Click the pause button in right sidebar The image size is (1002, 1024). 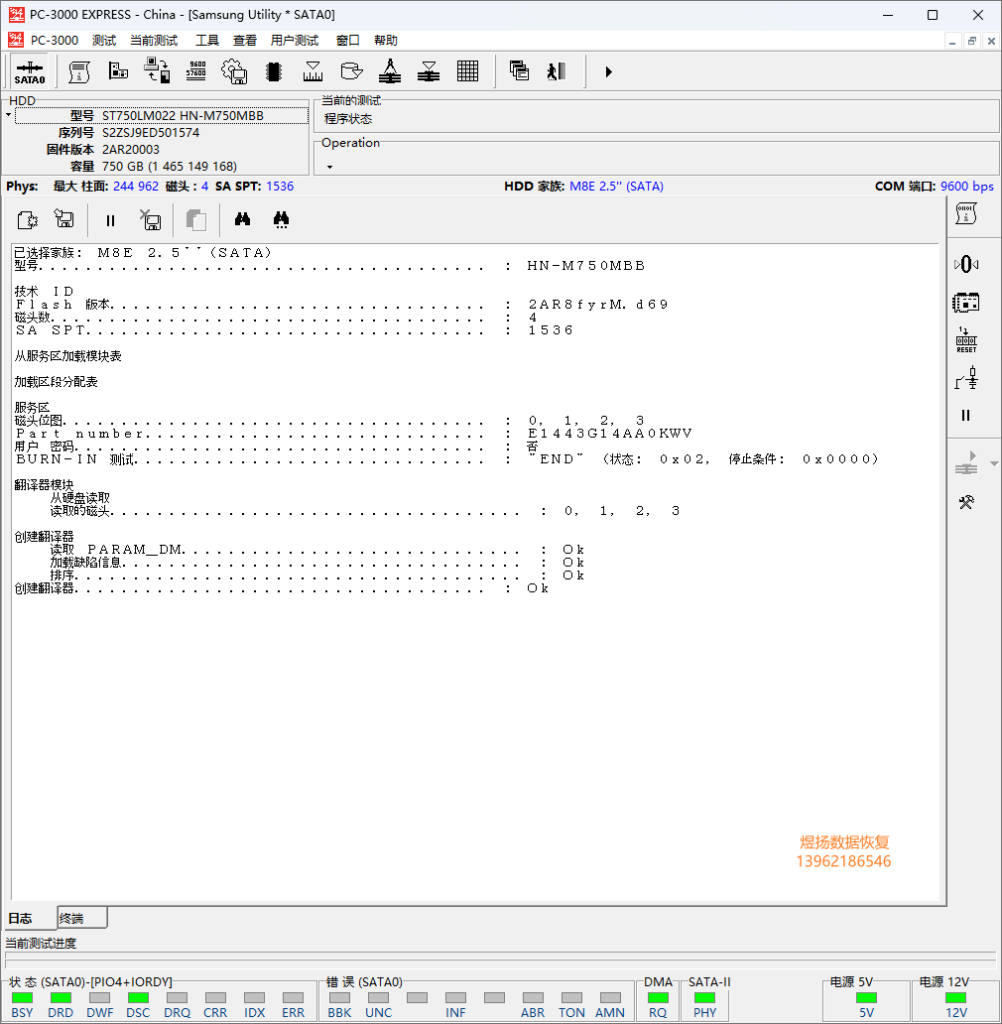coord(966,415)
